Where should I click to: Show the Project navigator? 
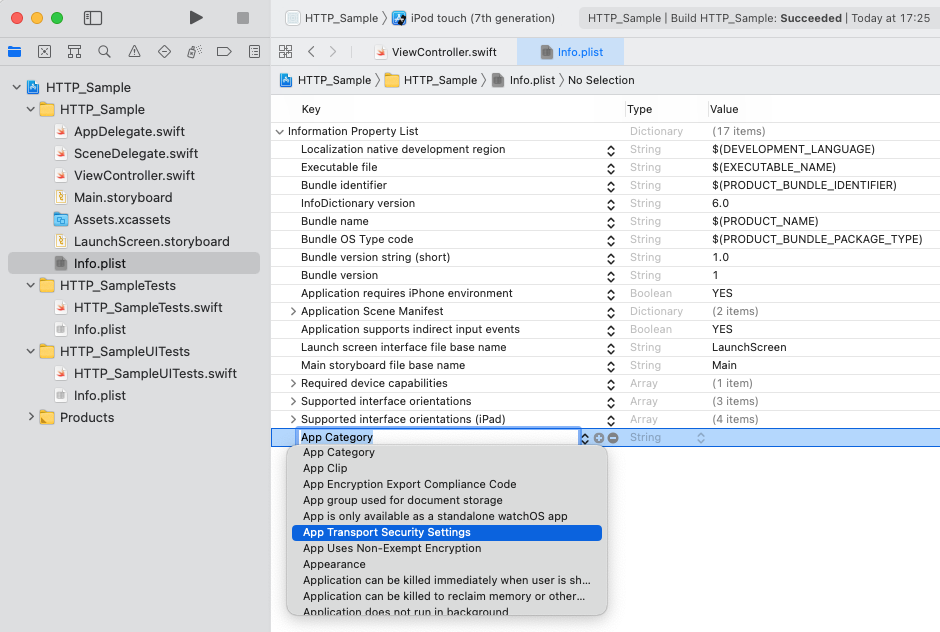(x=14, y=52)
